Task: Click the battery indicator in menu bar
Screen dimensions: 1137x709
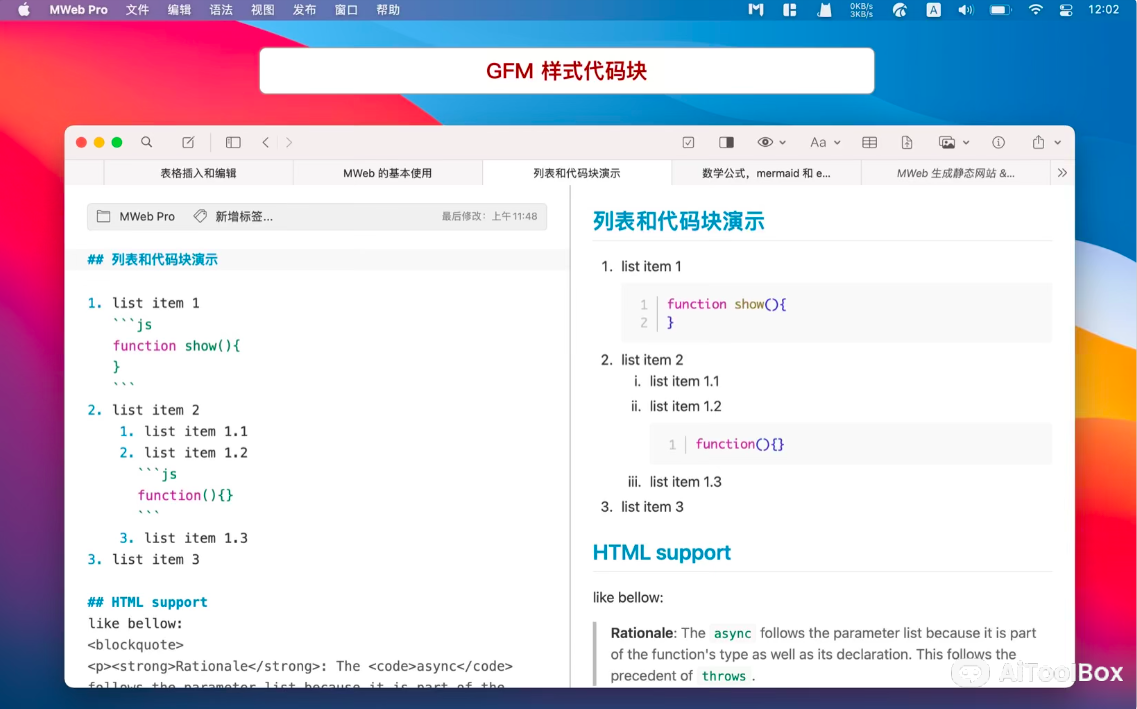Action: [1001, 9]
